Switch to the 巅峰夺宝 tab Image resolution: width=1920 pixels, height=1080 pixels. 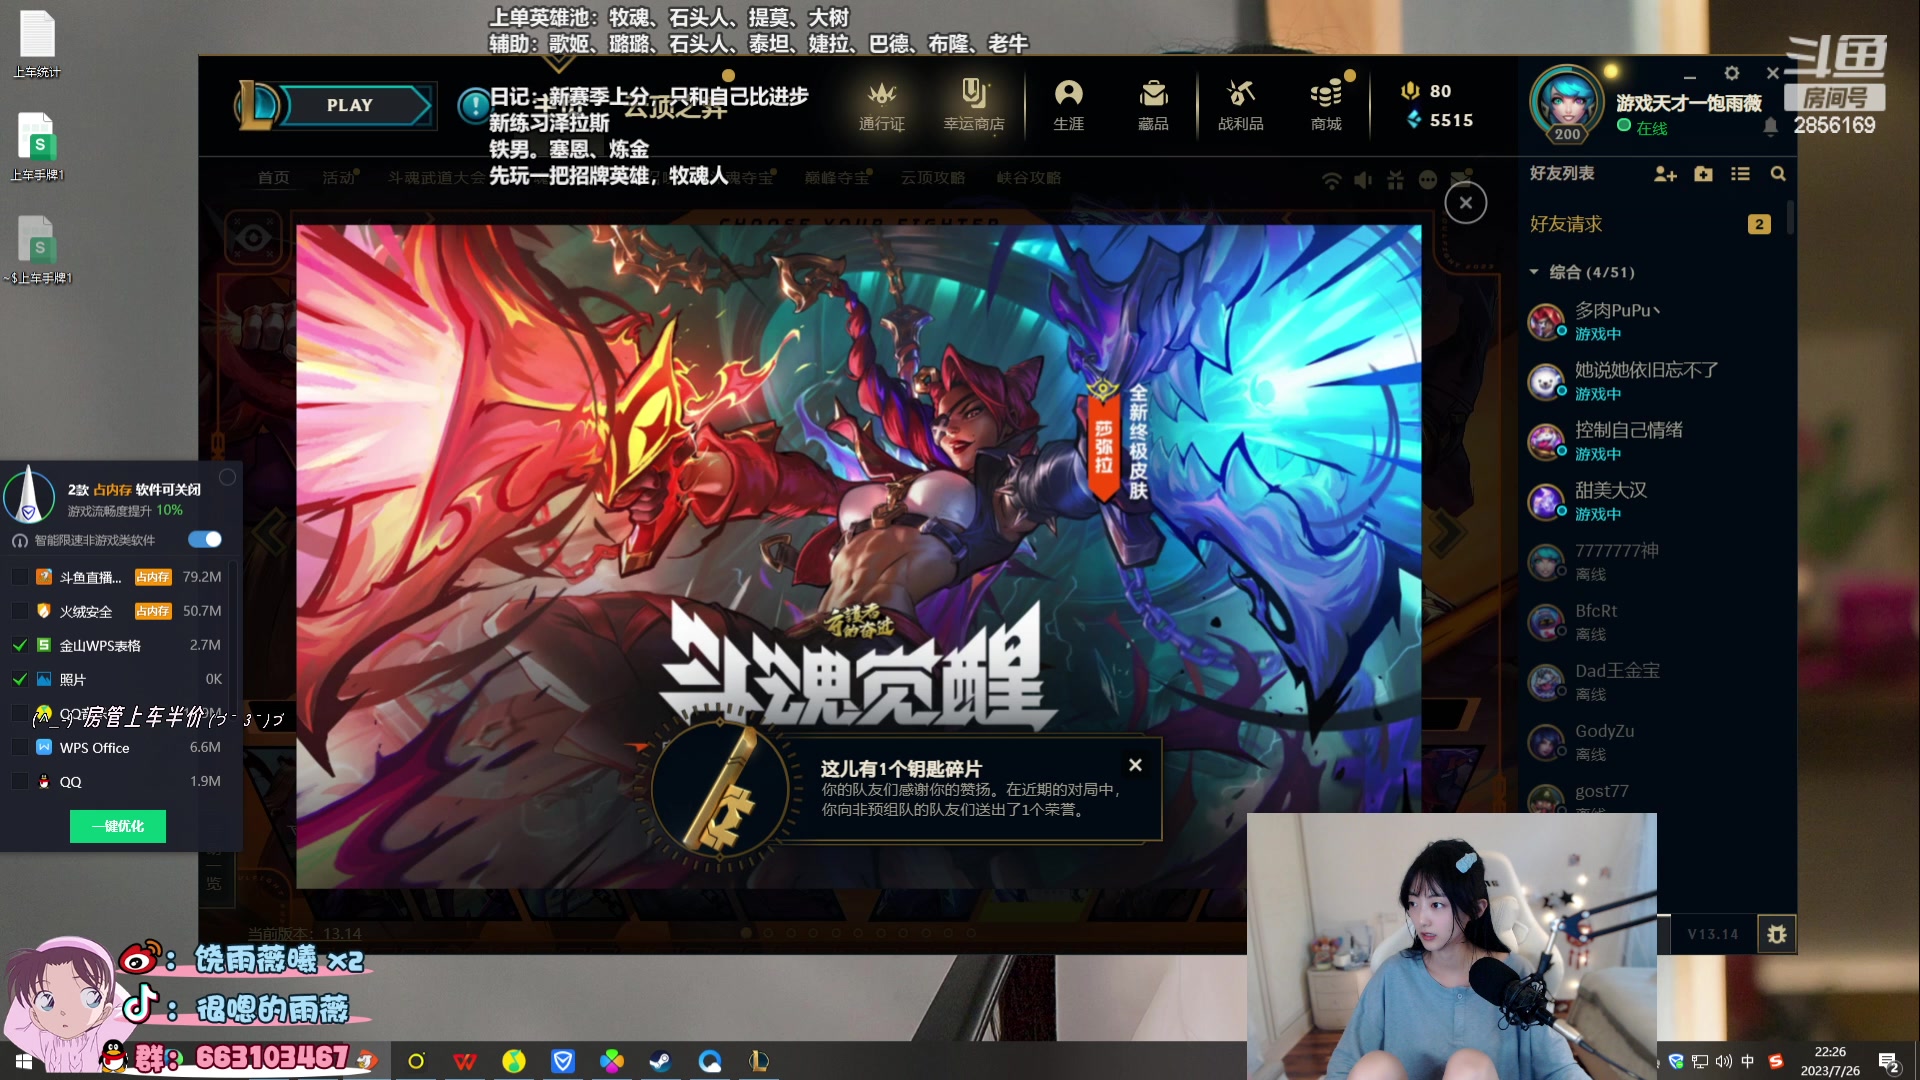pos(837,178)
